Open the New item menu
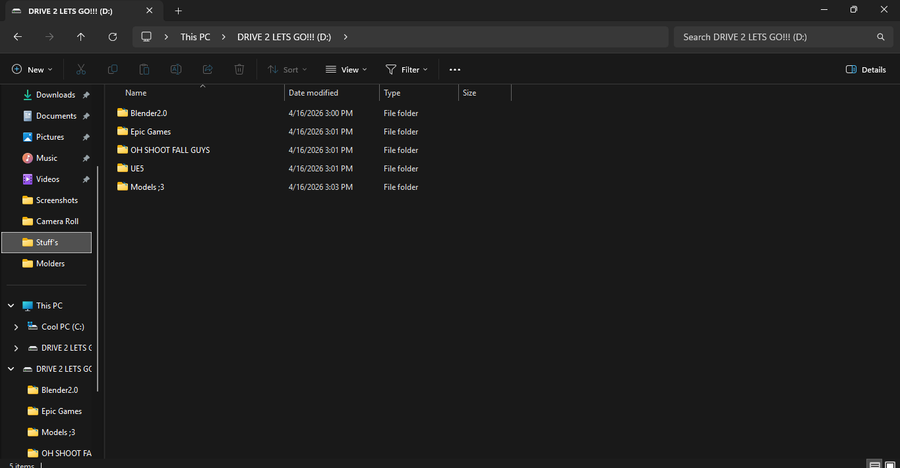Screen dimensions: 900x468 tap(34, 70)
